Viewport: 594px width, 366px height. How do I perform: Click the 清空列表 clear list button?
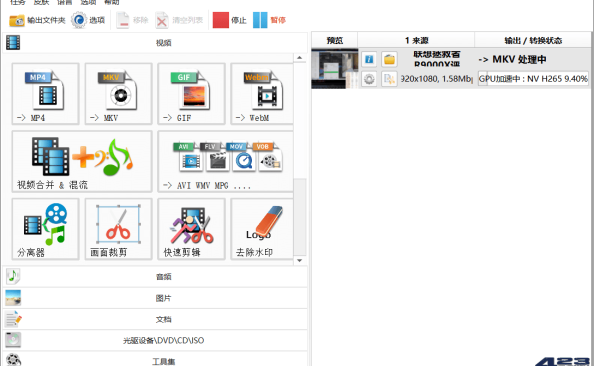point(179,20)
